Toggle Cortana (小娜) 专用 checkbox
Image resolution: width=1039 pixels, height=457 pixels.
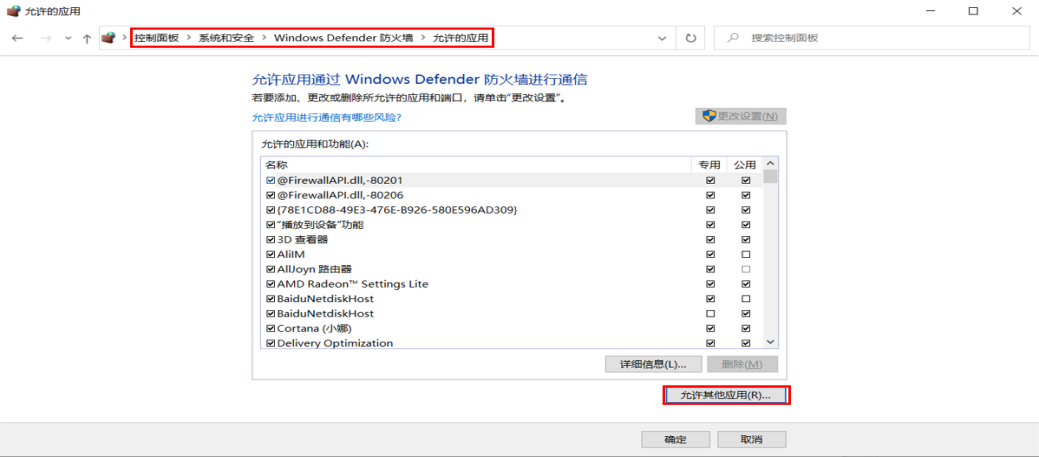[x=711, y=328]
